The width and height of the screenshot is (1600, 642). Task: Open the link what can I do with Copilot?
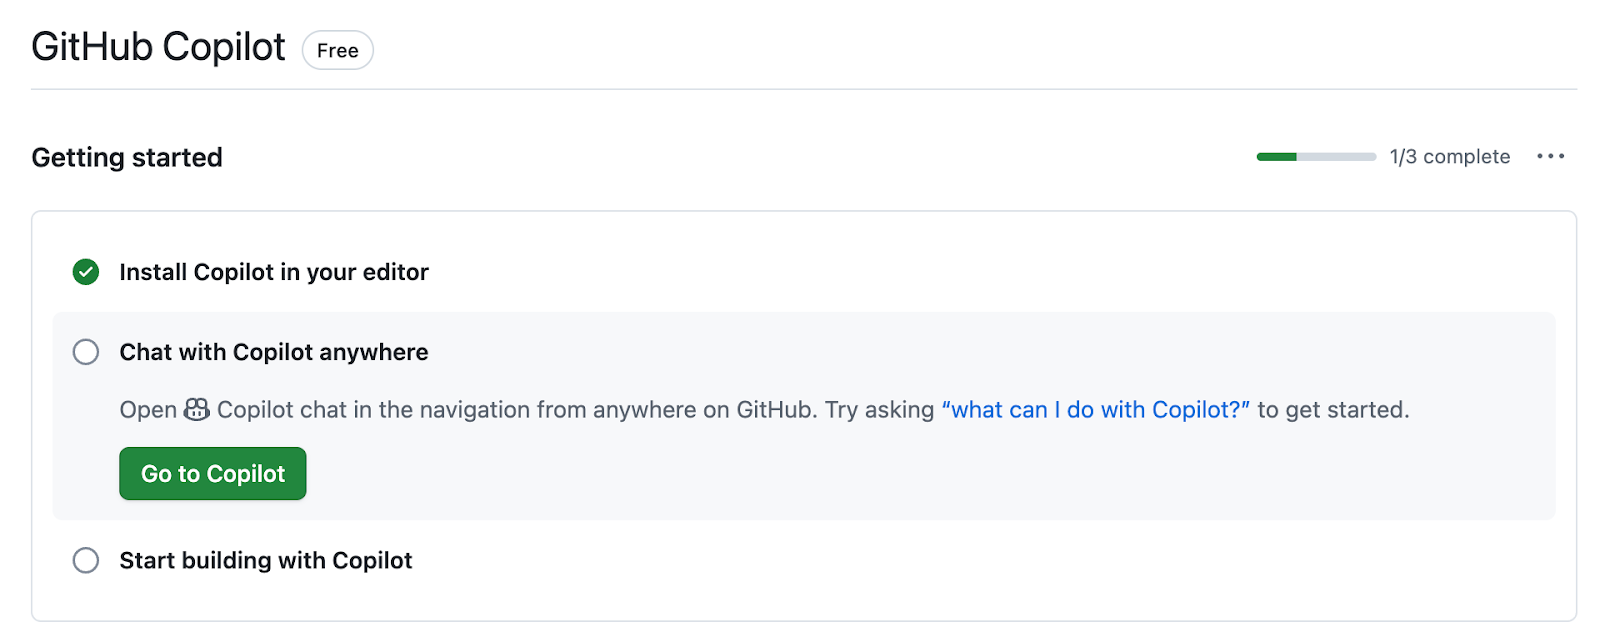point(1094,409)
